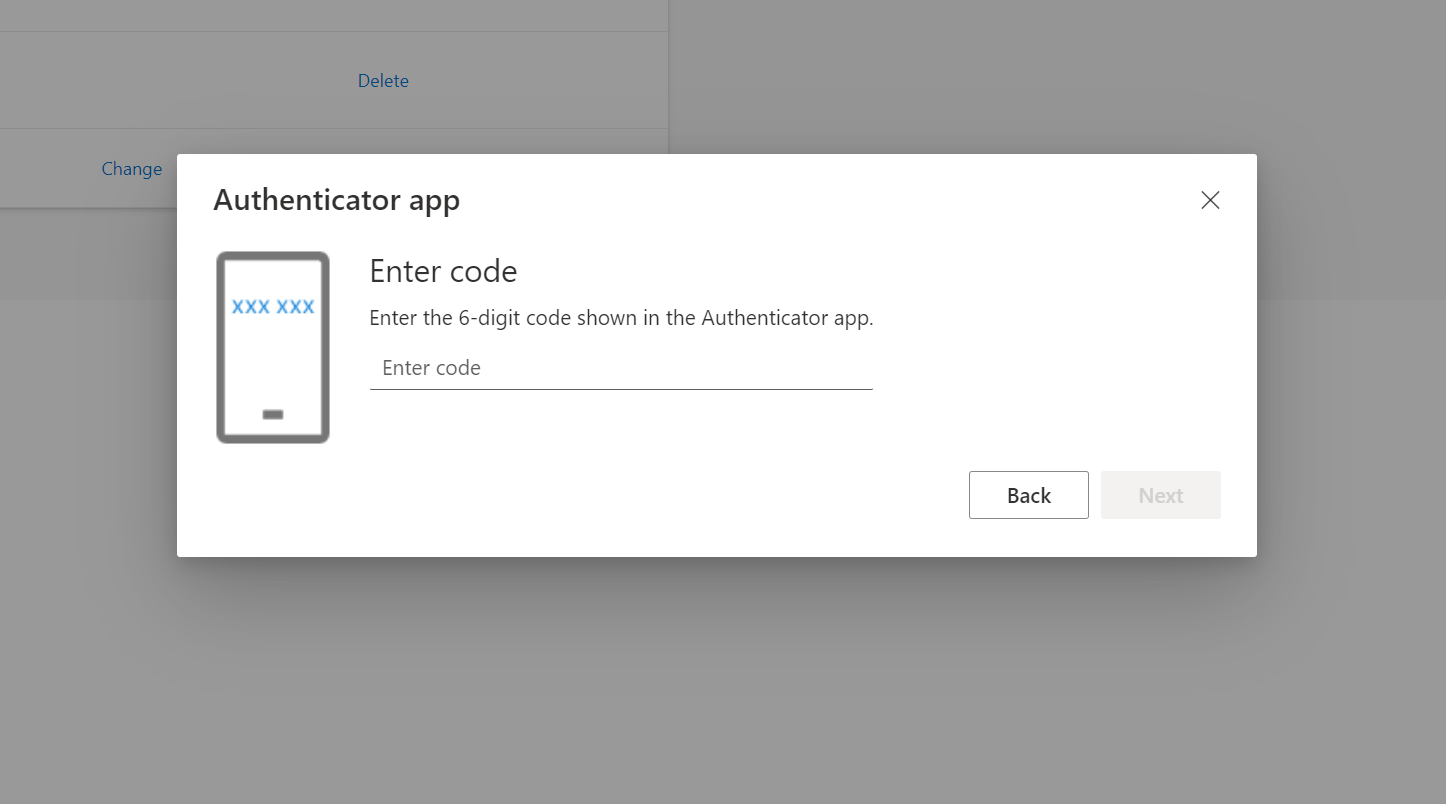Click the "Authenticator app" dialog title
This screenshot has width=1446, height=804.
(x=337, y=200)
